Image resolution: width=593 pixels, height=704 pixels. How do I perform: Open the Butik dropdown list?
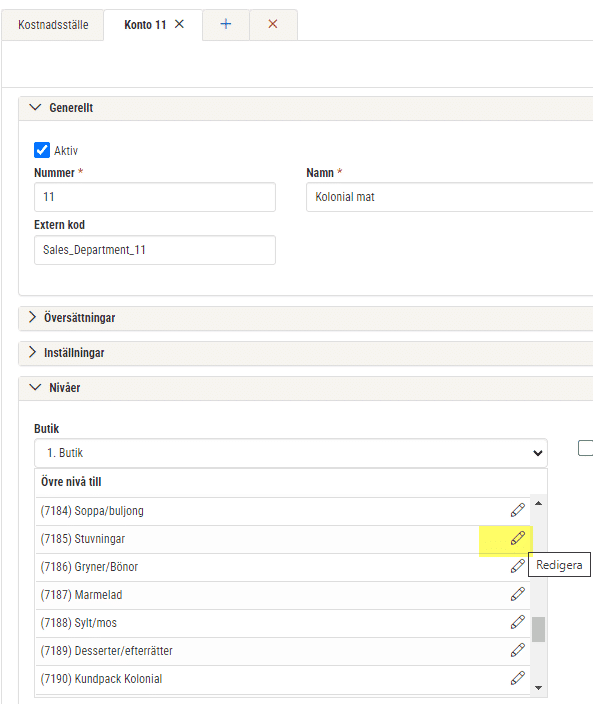click(x=291, y=453)
